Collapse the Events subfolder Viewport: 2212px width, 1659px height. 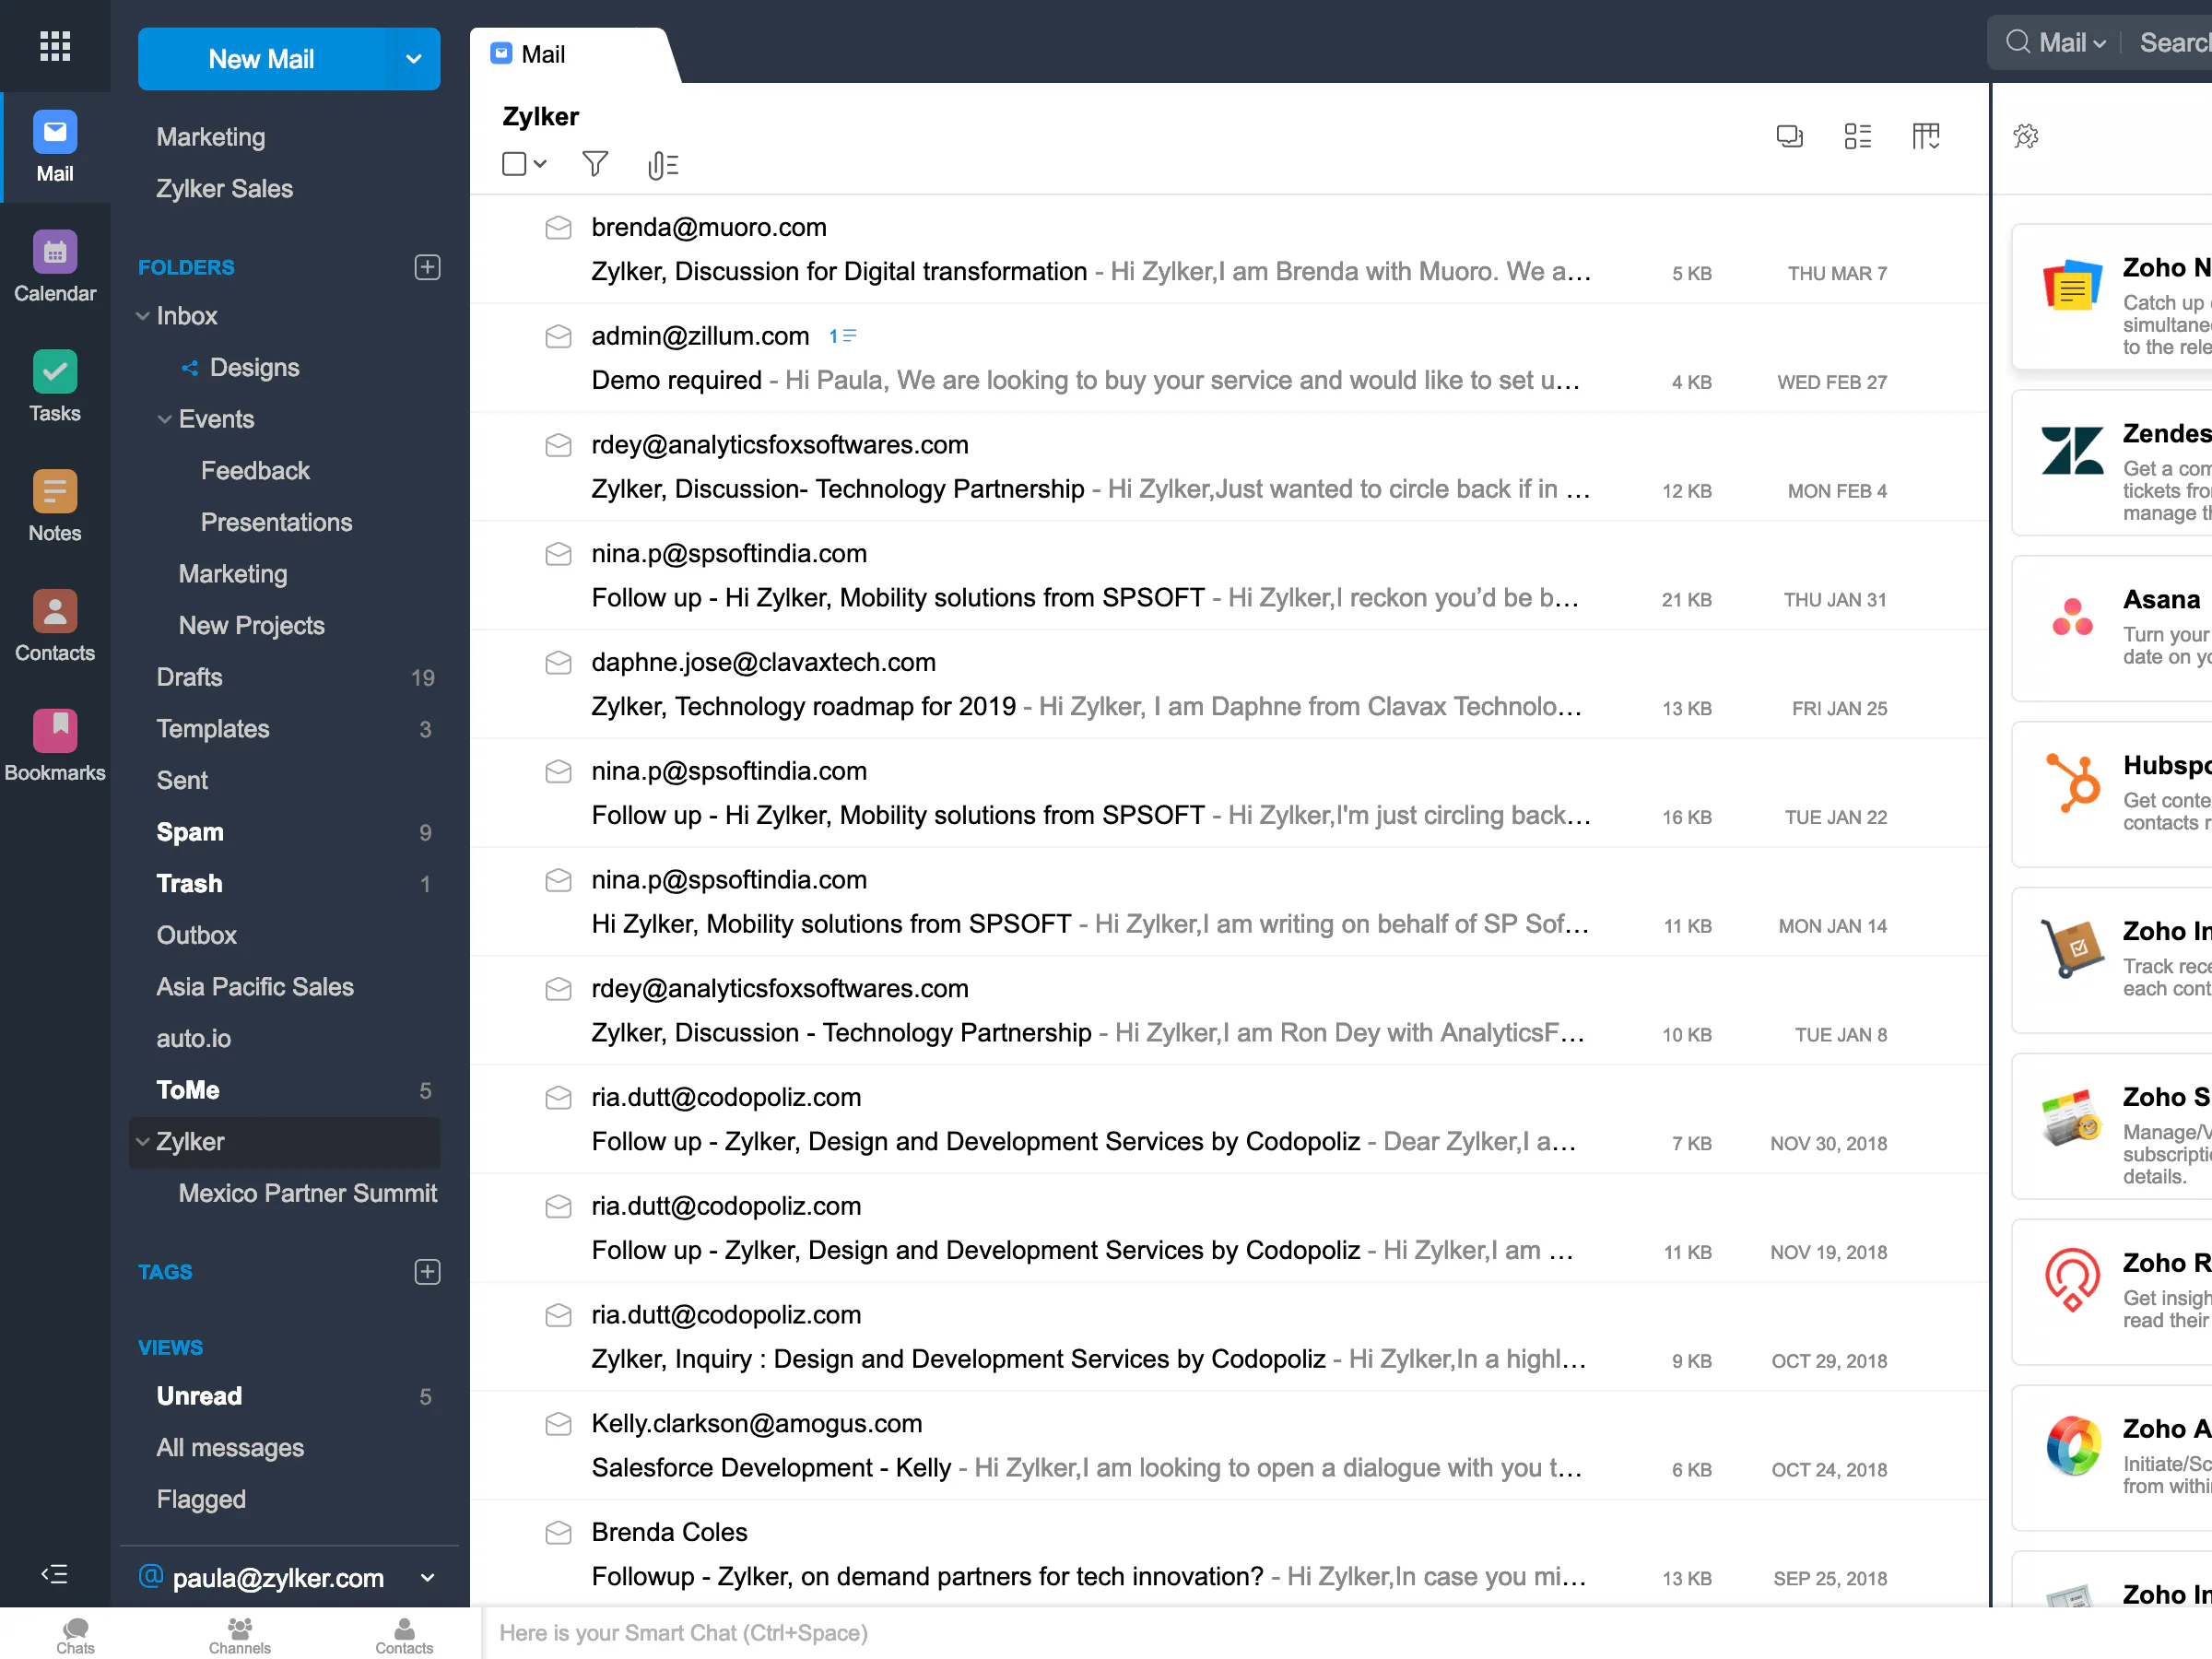tap(165, 419)
